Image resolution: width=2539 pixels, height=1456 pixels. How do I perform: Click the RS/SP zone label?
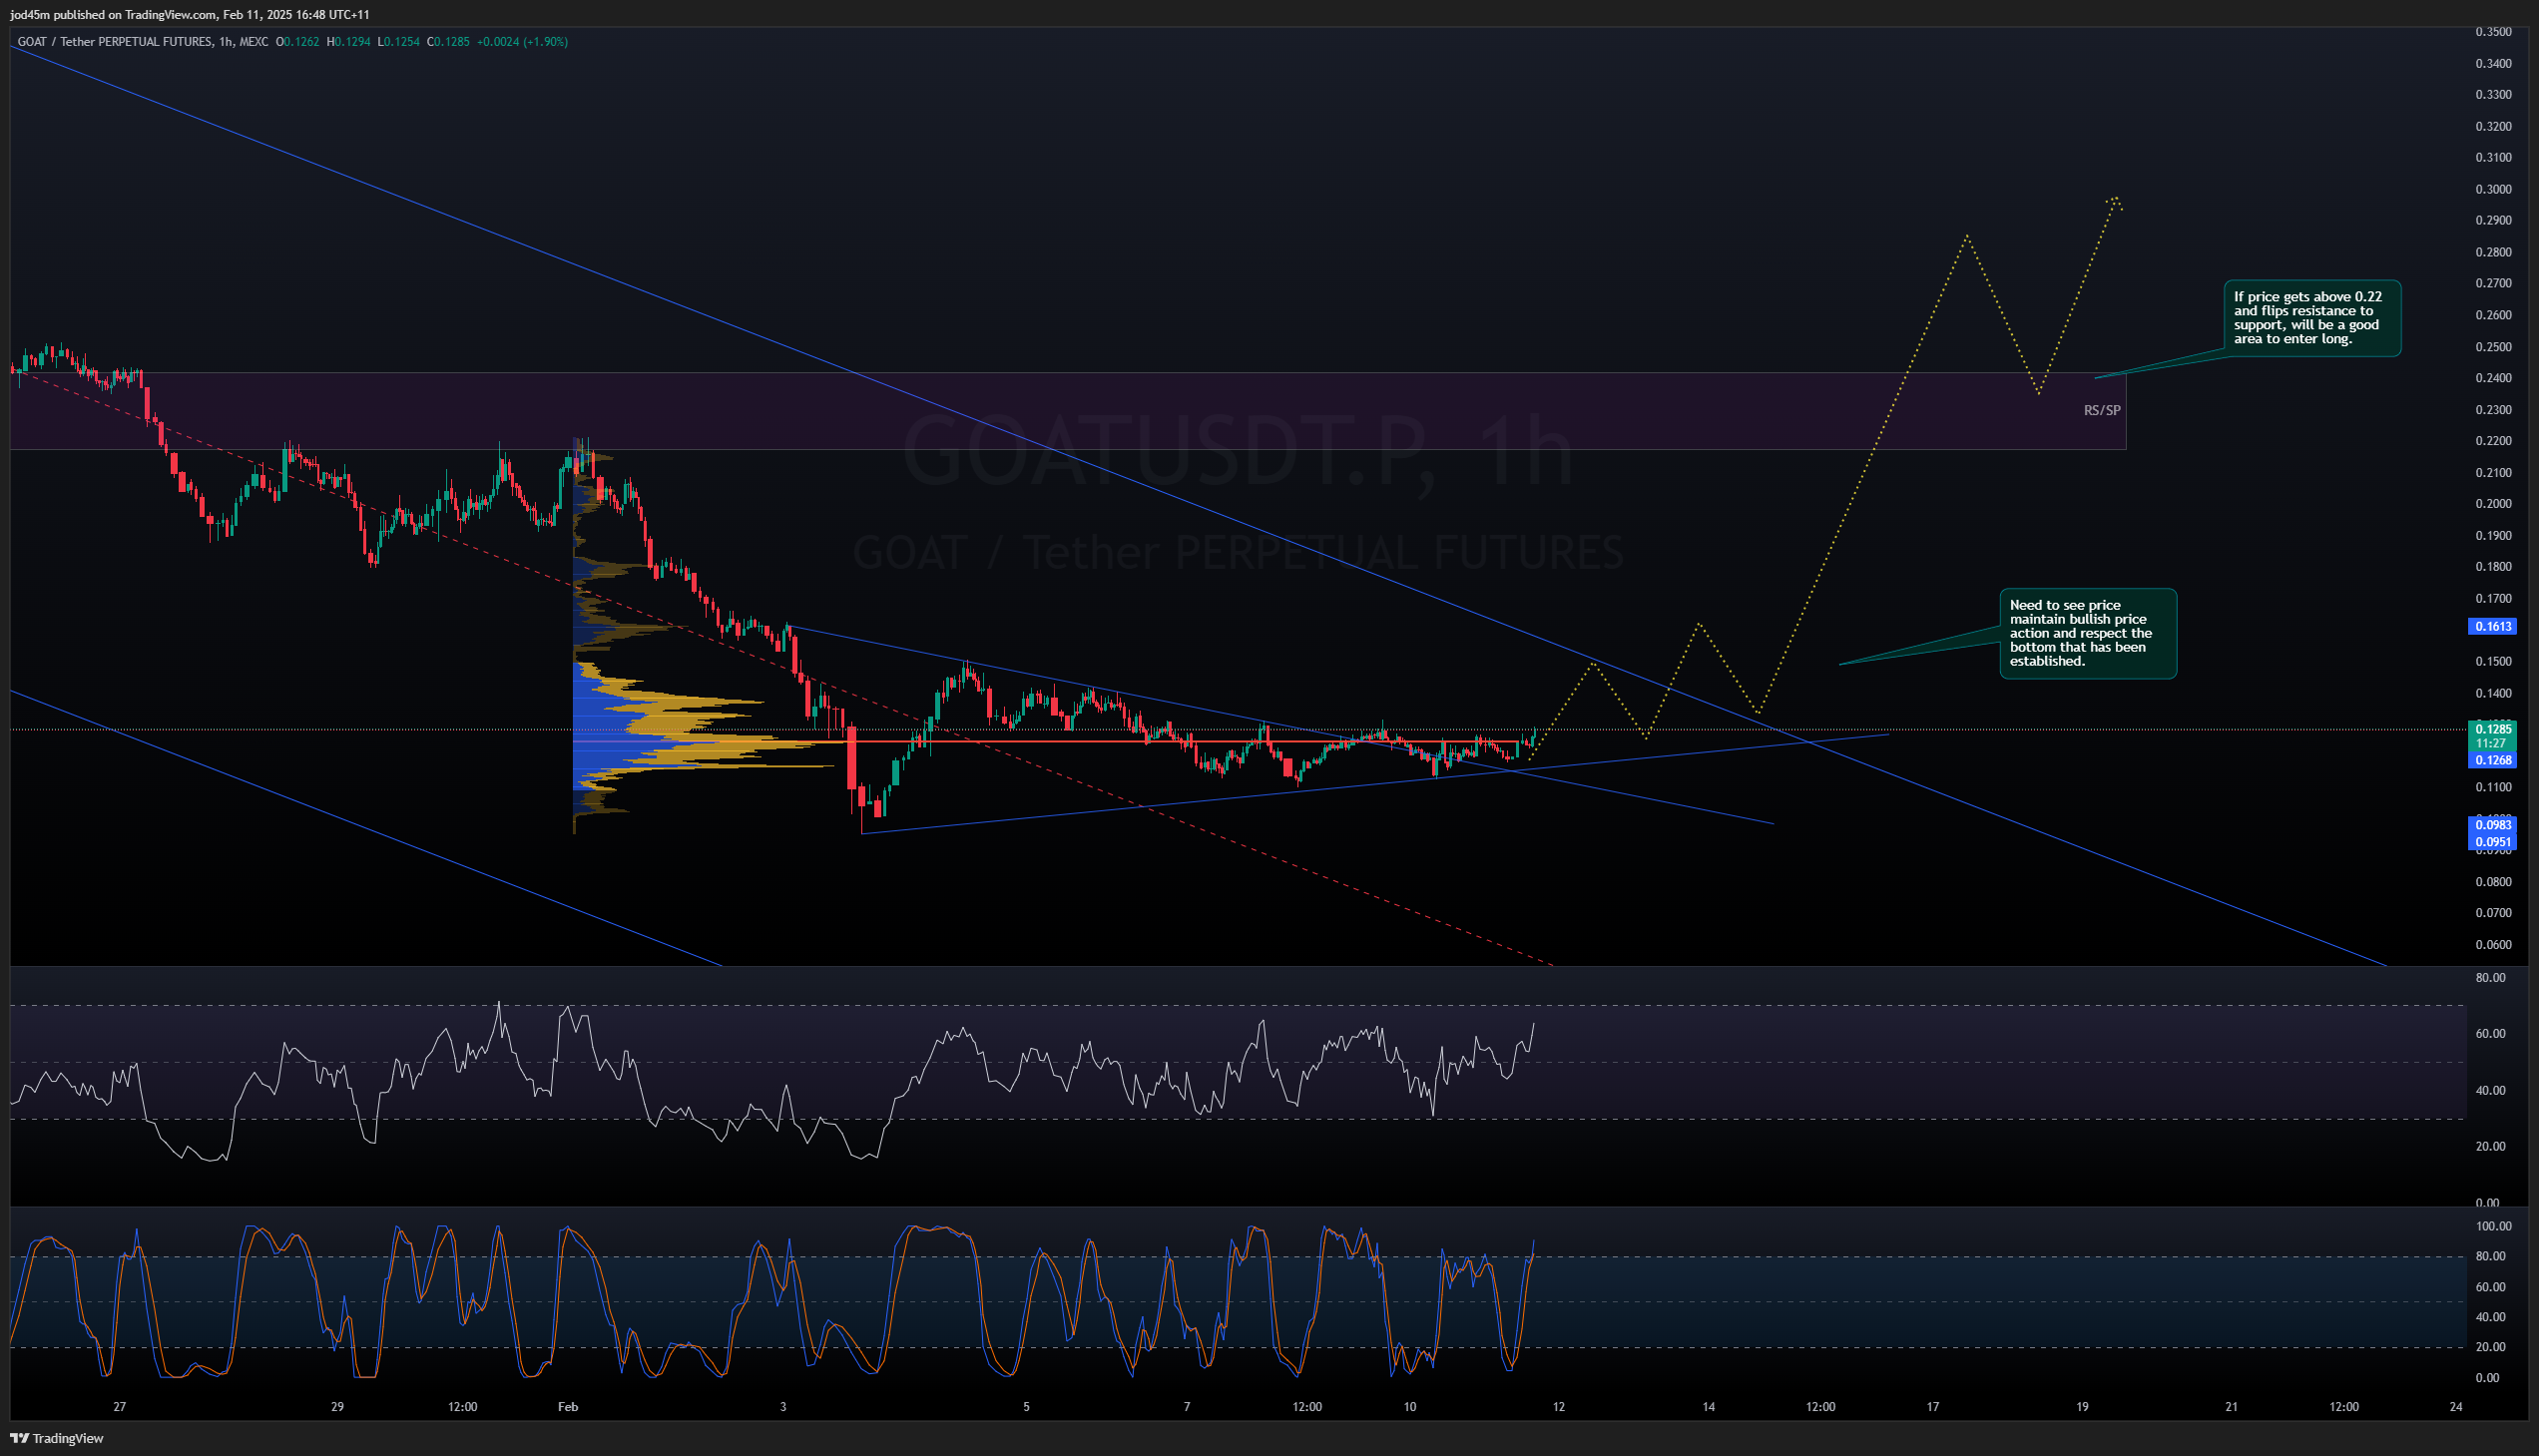2101,410
